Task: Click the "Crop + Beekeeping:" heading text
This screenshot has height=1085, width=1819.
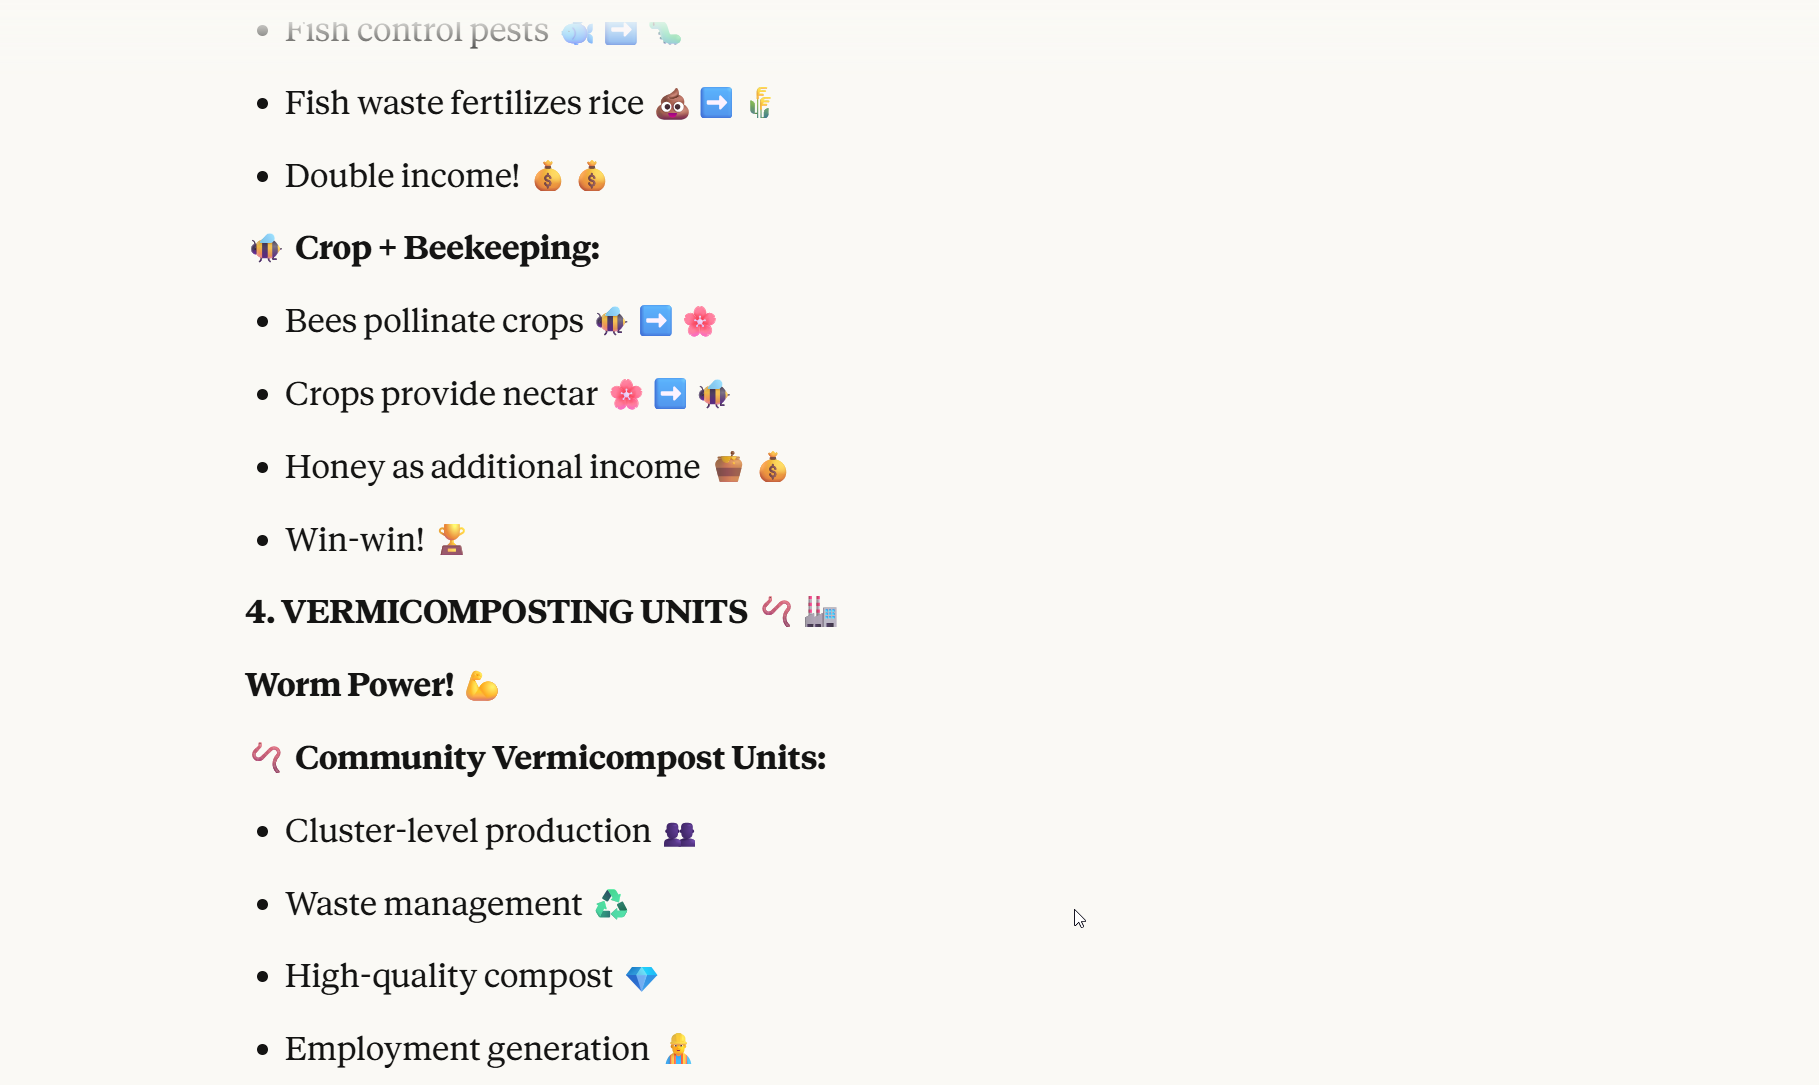Action: [x=447, y=248]
